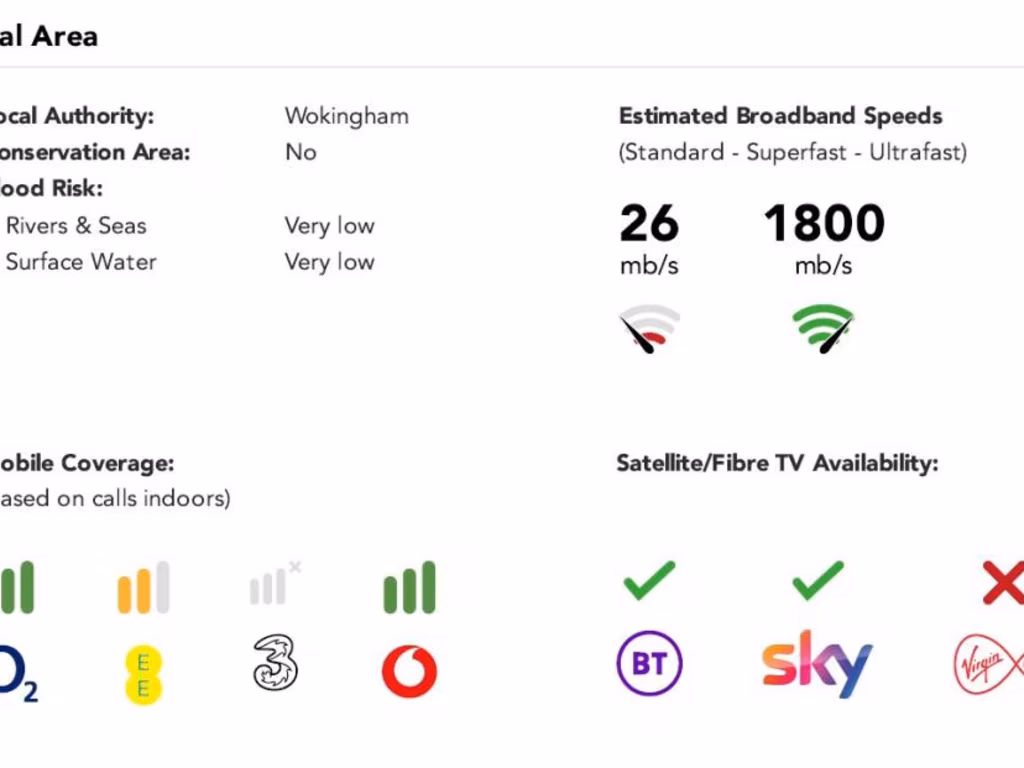
Task: Click the Estimated Broadband Speeds heading
Action: pos(780,116)
